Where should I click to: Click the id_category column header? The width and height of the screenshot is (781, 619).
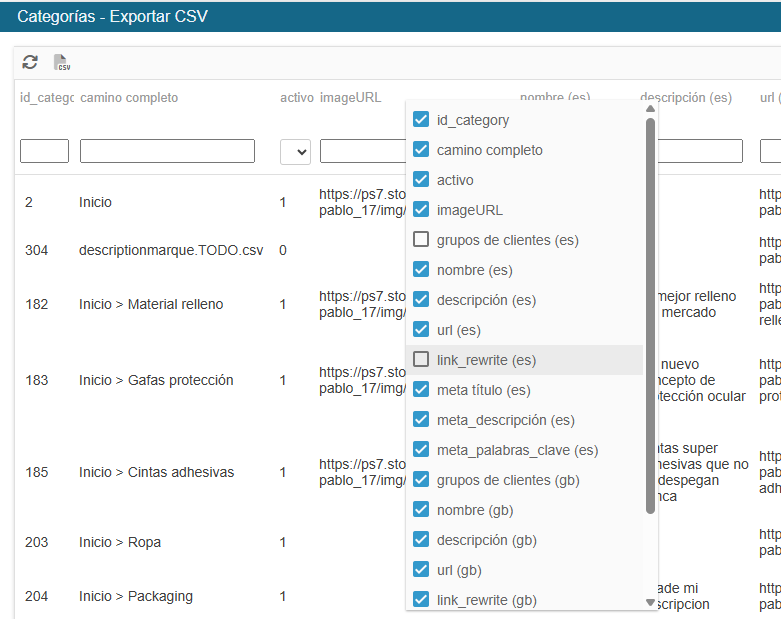point(47,98)
